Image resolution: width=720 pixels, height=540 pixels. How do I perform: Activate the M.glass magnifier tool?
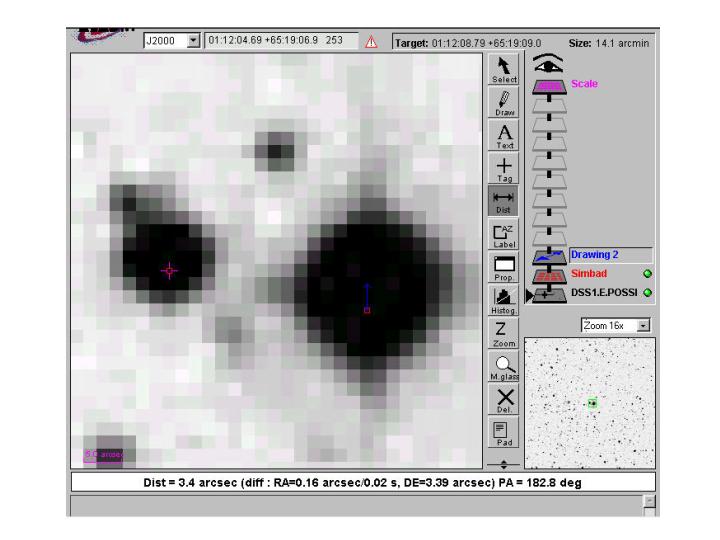505,367
